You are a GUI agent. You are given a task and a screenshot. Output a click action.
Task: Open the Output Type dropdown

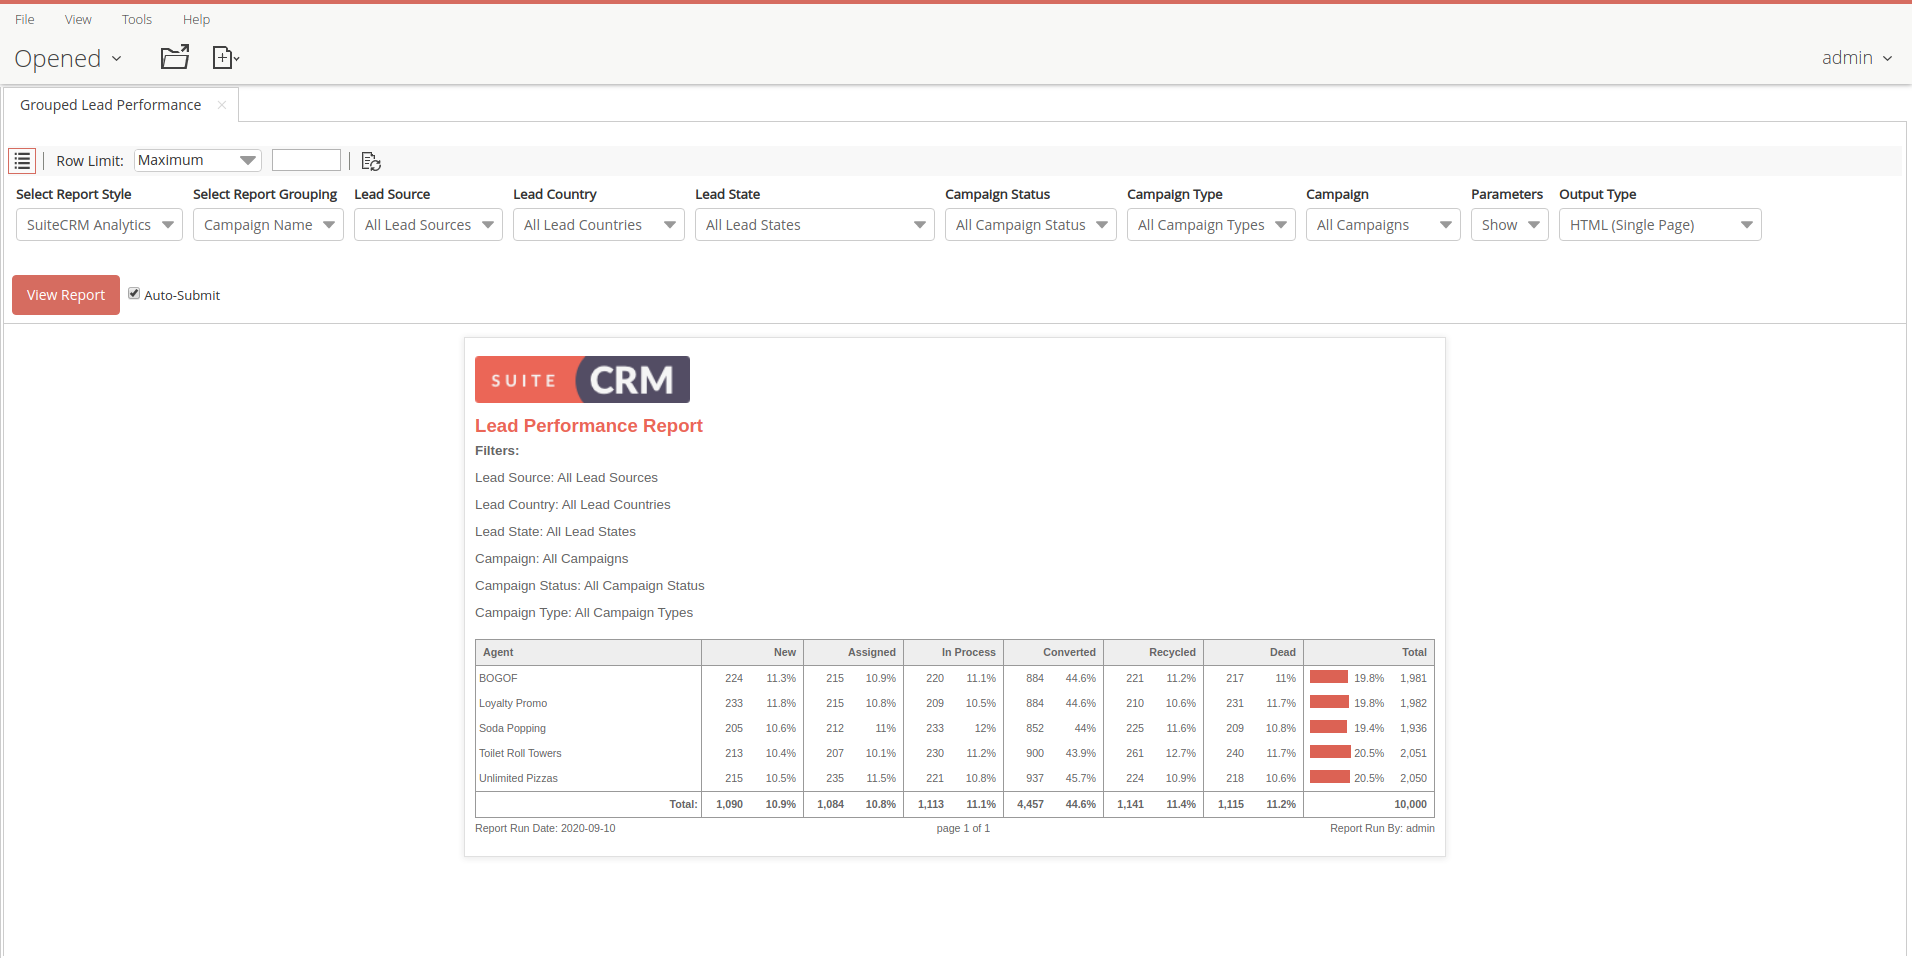click(1659, 225)
